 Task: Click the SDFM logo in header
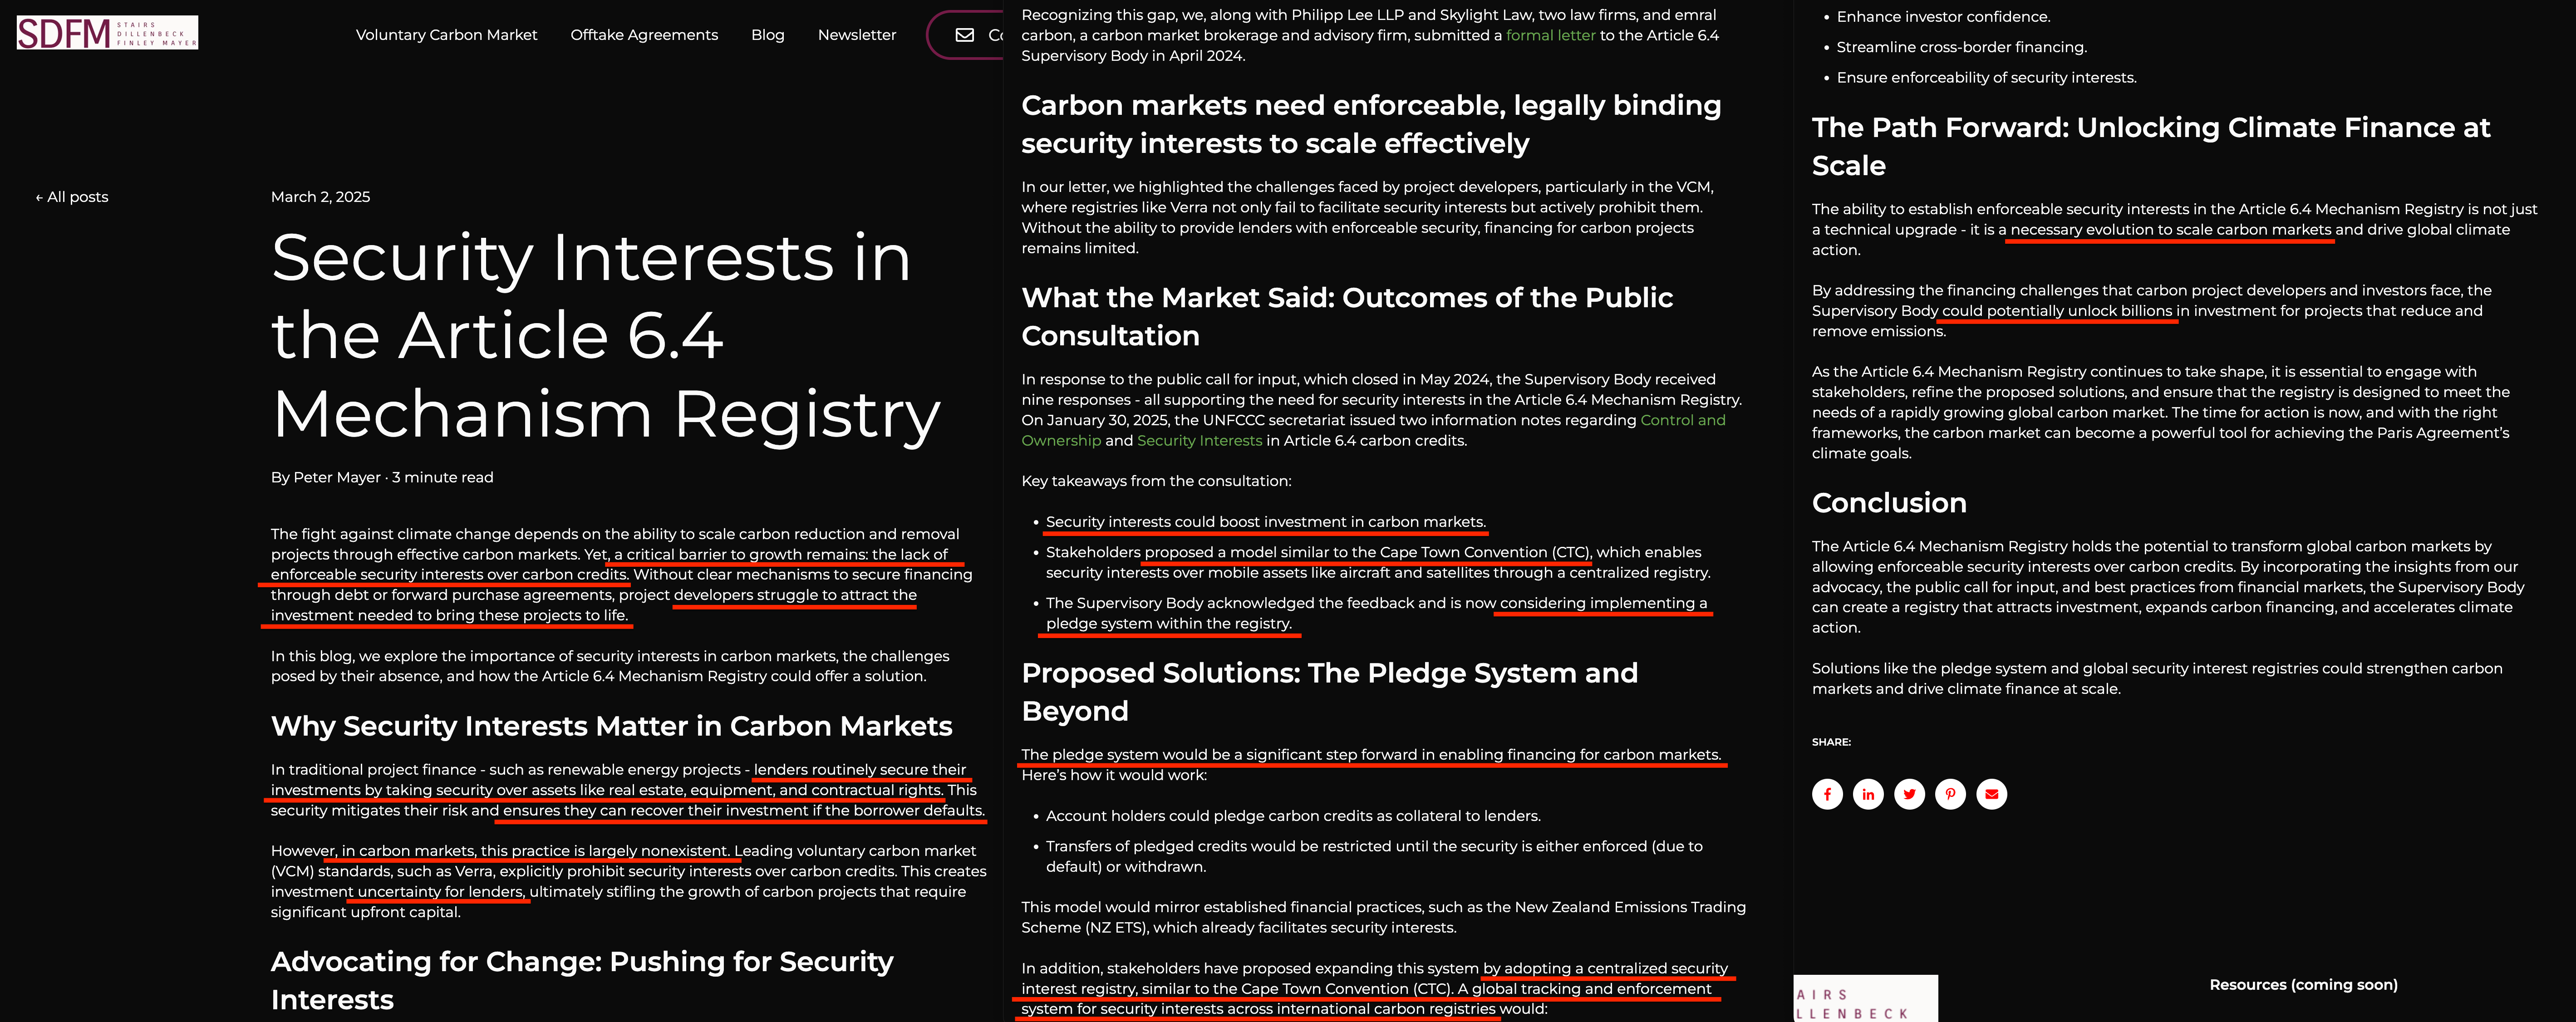pos(107,33)
